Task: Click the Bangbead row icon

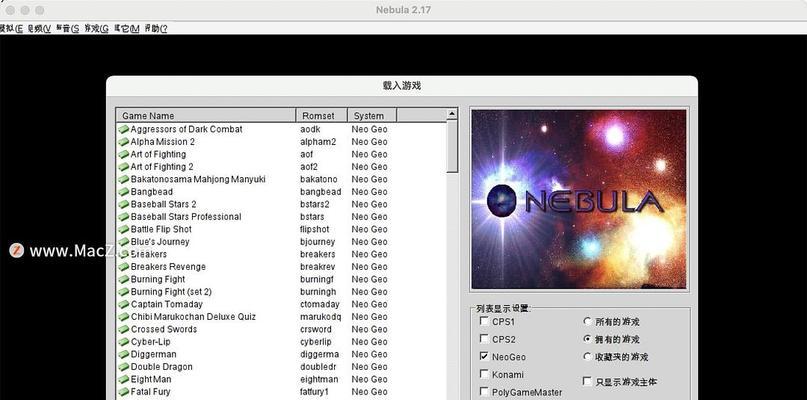Action: tap(124, 192)
